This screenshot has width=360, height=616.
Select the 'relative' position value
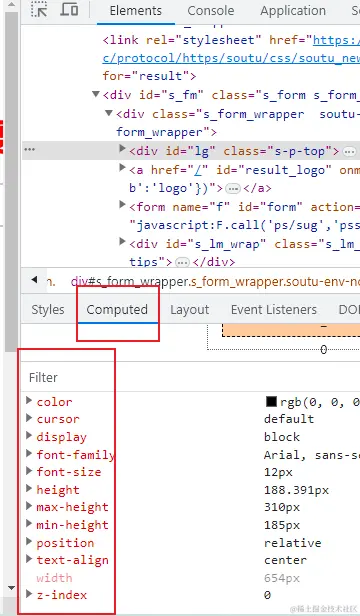pyautogui.click(x=292, y=543)
